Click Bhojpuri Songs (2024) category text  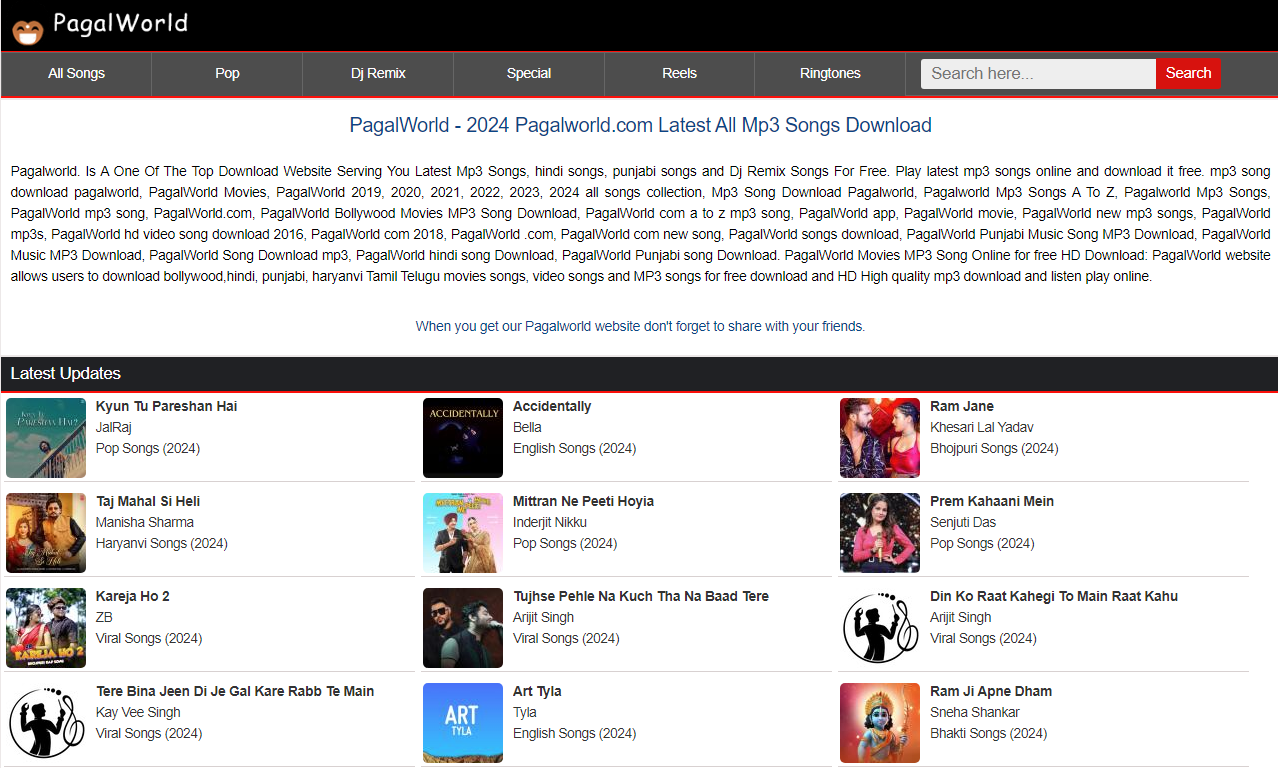pyautogui.click(x=994, y=448)
